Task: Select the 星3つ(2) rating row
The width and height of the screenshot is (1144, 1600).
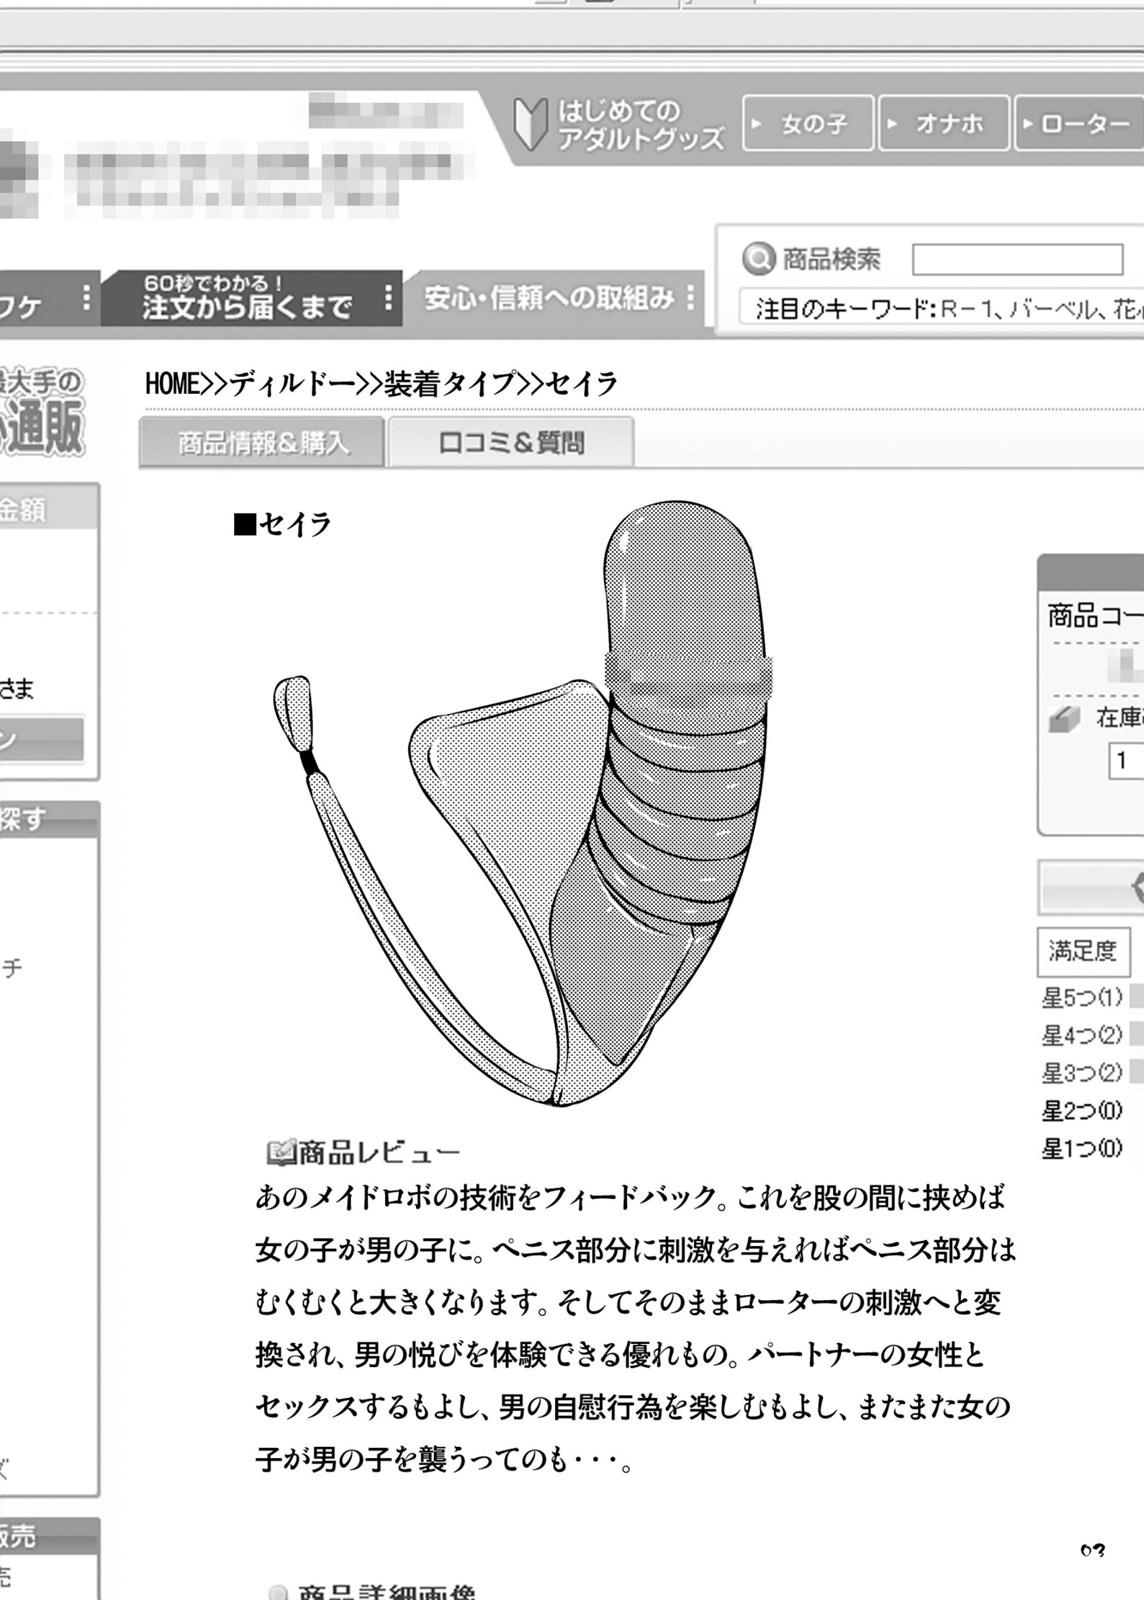Action: tap(1083, 1073)
